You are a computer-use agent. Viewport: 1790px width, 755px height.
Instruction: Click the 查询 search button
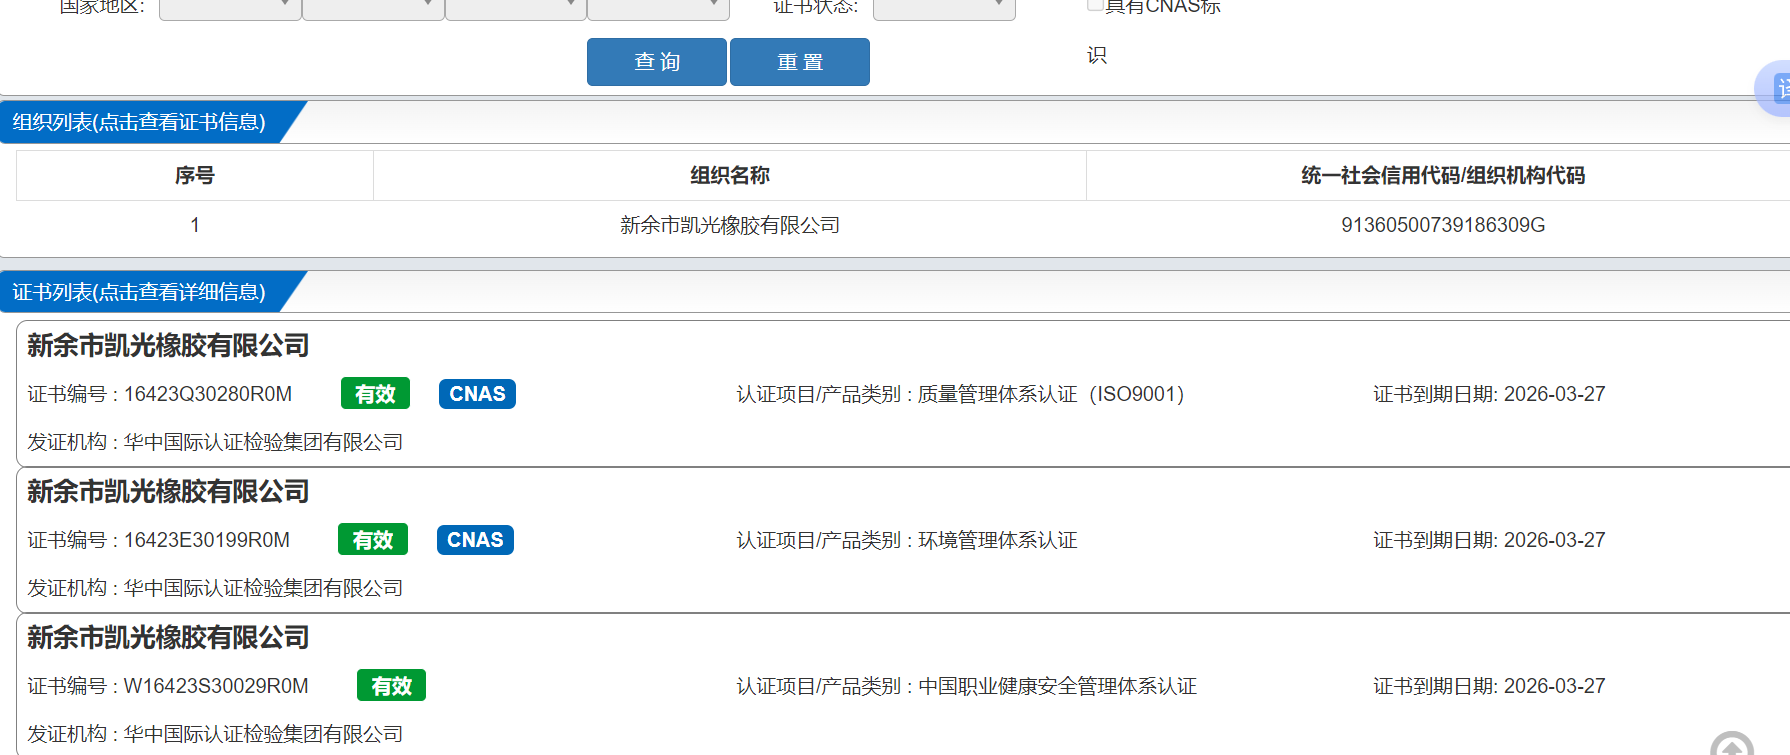(x=656, y=62)
